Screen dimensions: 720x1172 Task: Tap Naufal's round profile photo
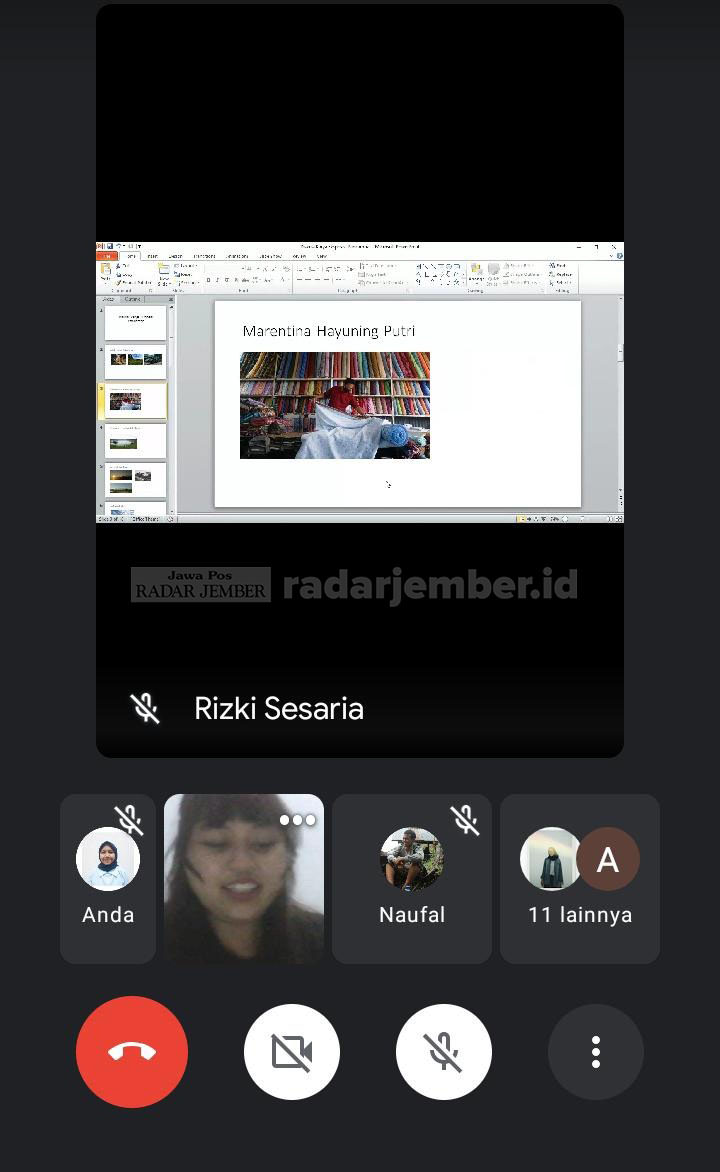412,859
